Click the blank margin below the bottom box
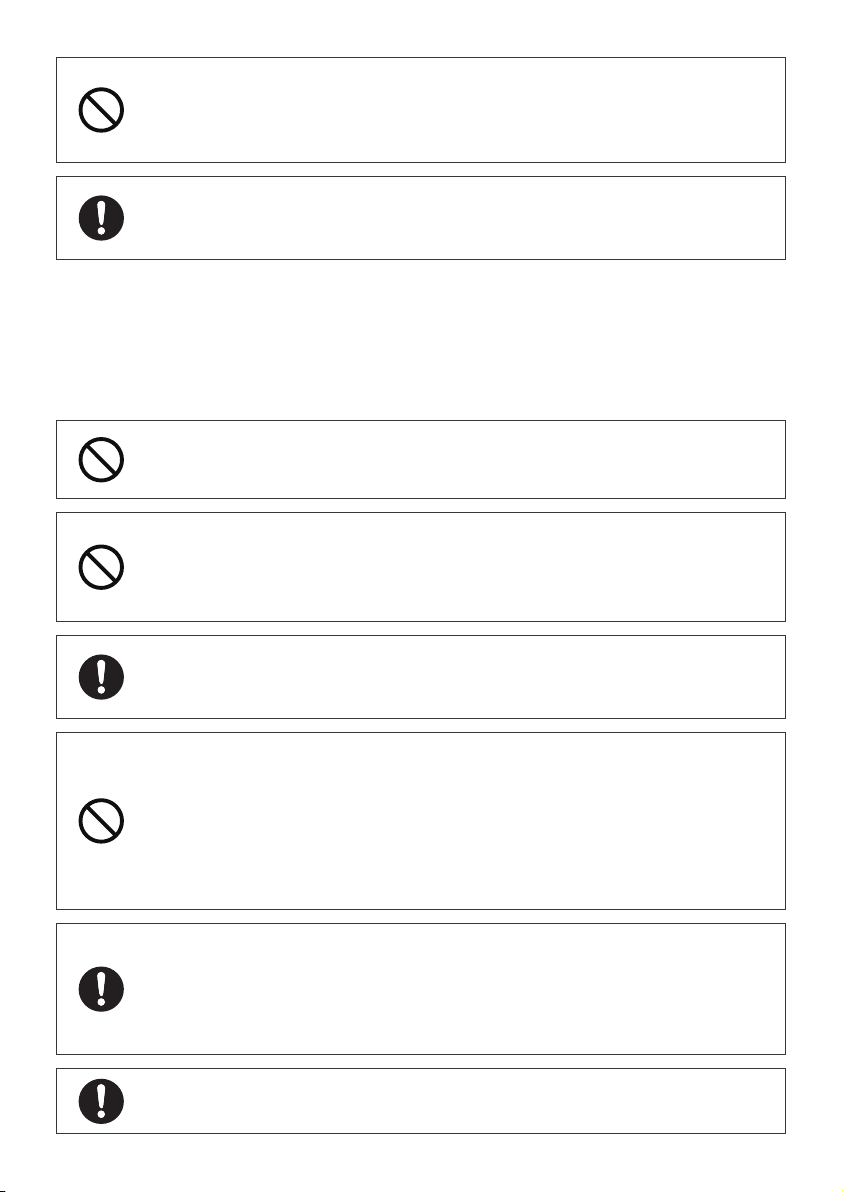Screen dimensions: 843x1192 (x=420, y=1162)
